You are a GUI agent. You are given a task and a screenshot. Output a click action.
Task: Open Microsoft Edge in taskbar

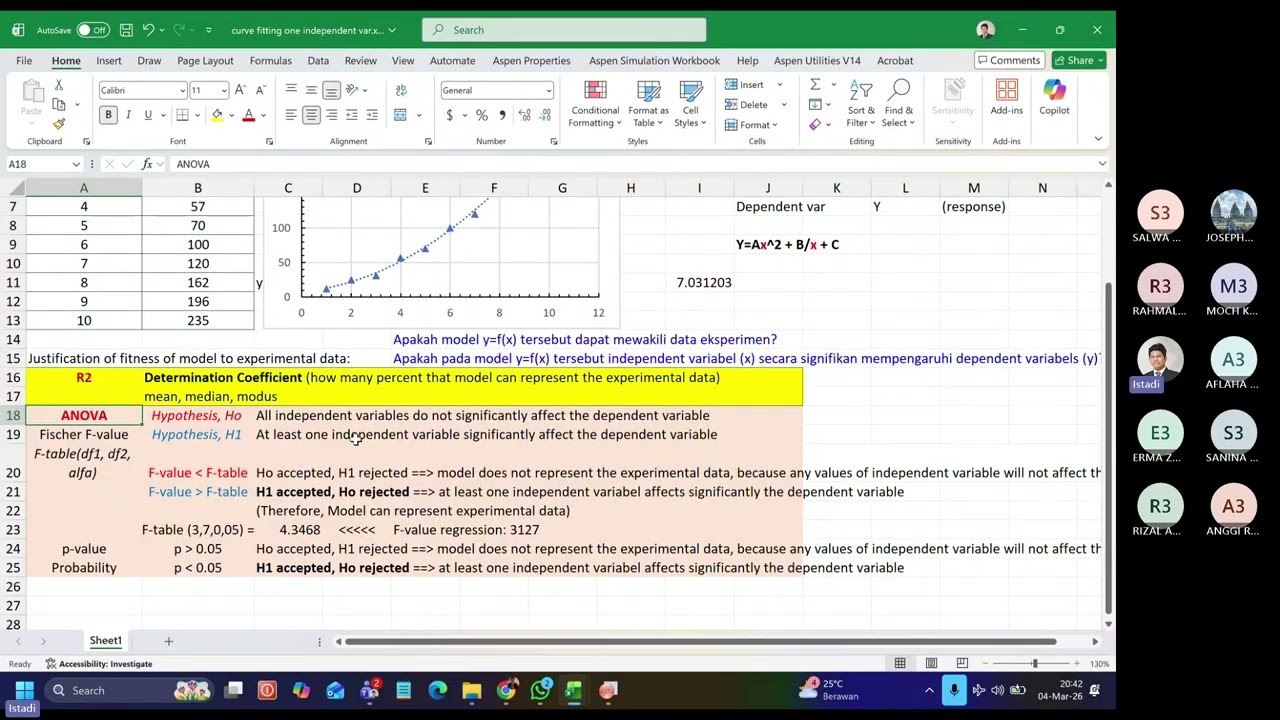click(x=438, y=690)
